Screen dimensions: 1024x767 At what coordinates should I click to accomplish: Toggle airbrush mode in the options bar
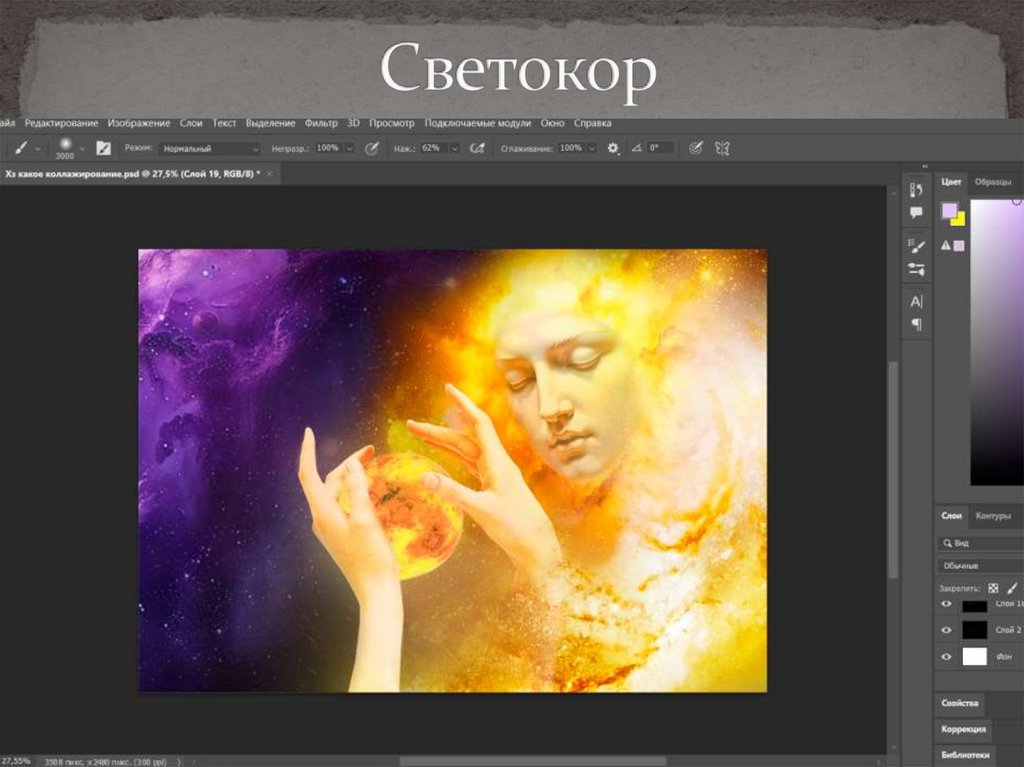(x=477, y=147)
